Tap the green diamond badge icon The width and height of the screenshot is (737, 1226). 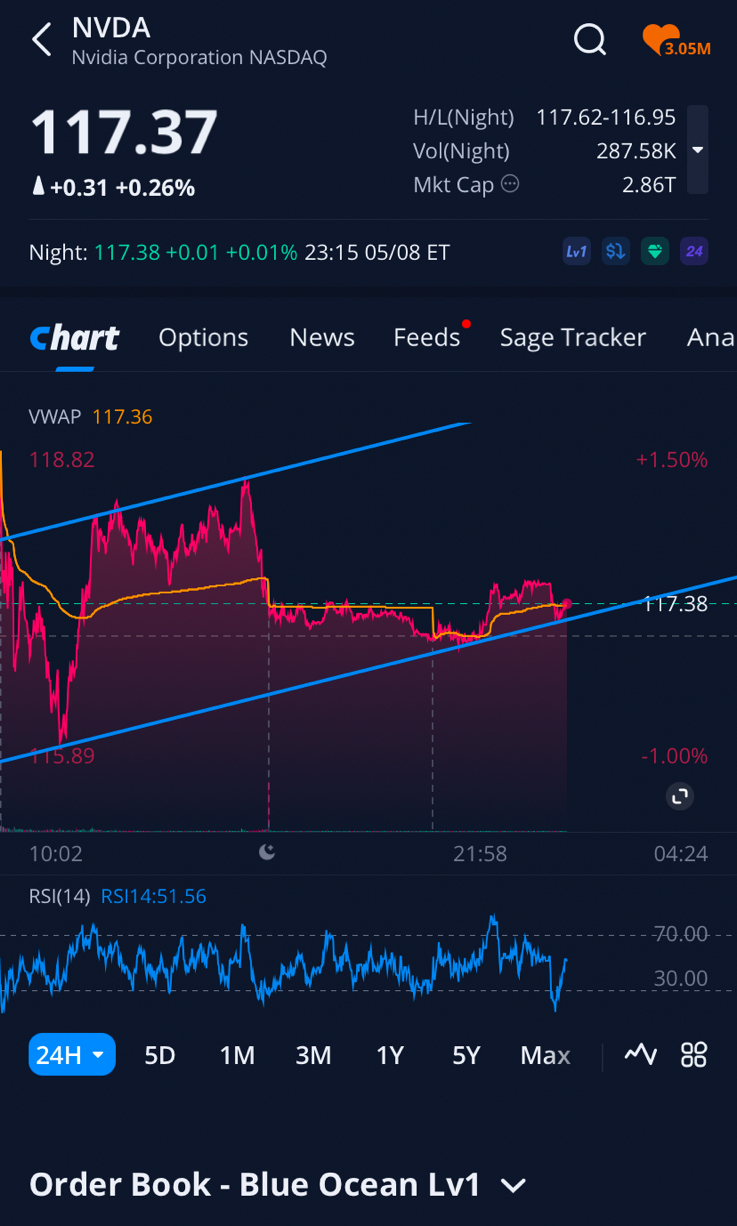click(x=655, y=252)
